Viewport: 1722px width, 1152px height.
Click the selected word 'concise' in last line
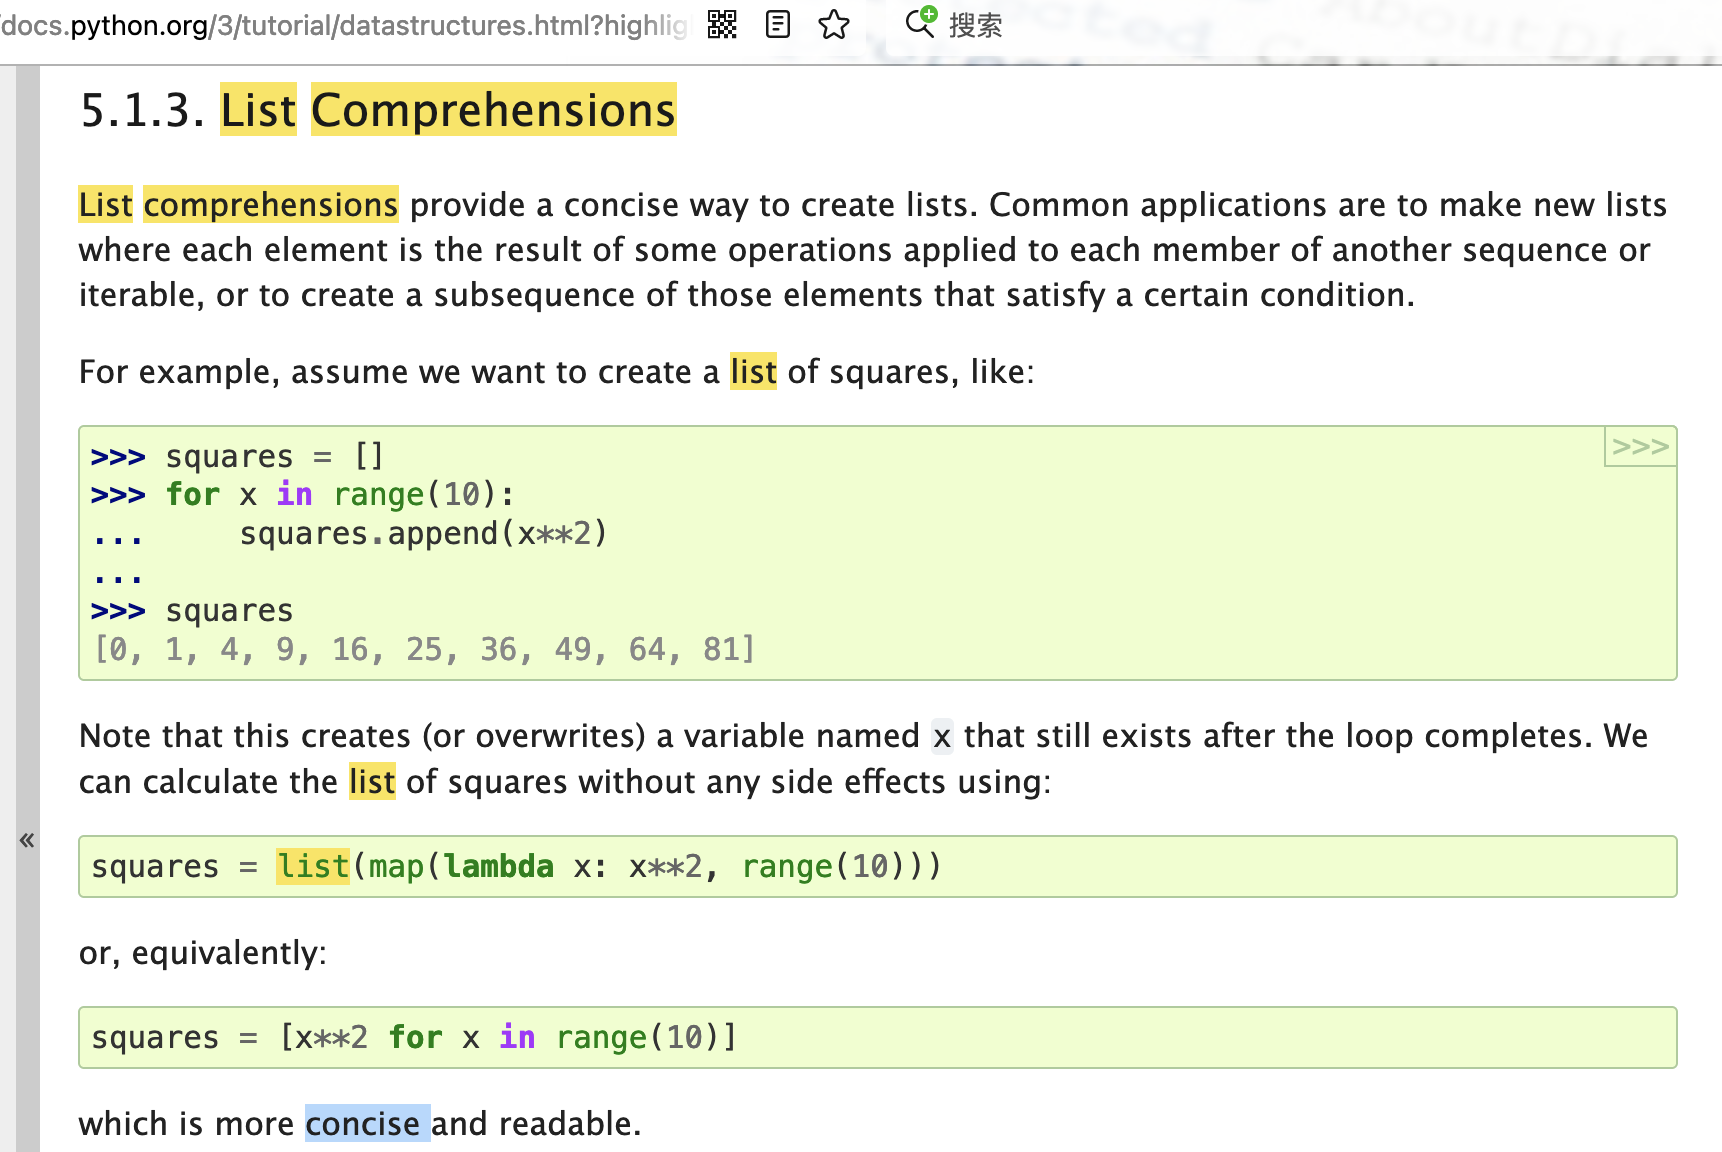pyautogui.click(x=367, y=1124)
